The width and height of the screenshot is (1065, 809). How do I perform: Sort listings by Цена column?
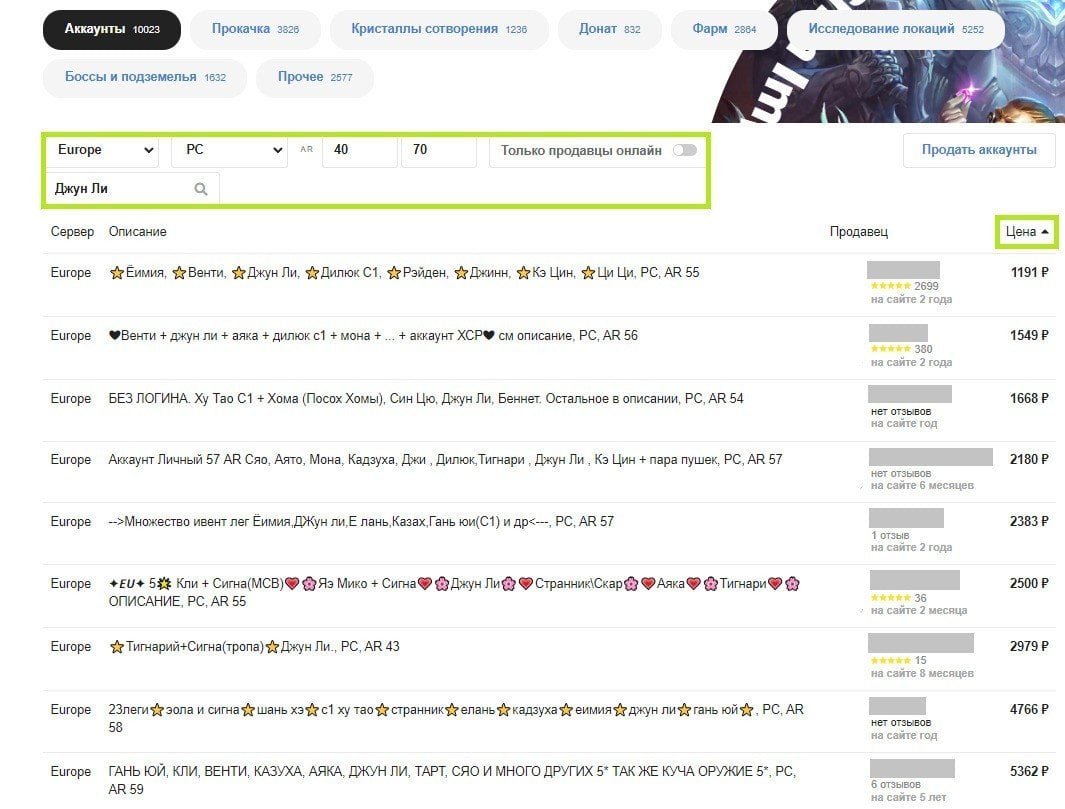(1027, 232)
